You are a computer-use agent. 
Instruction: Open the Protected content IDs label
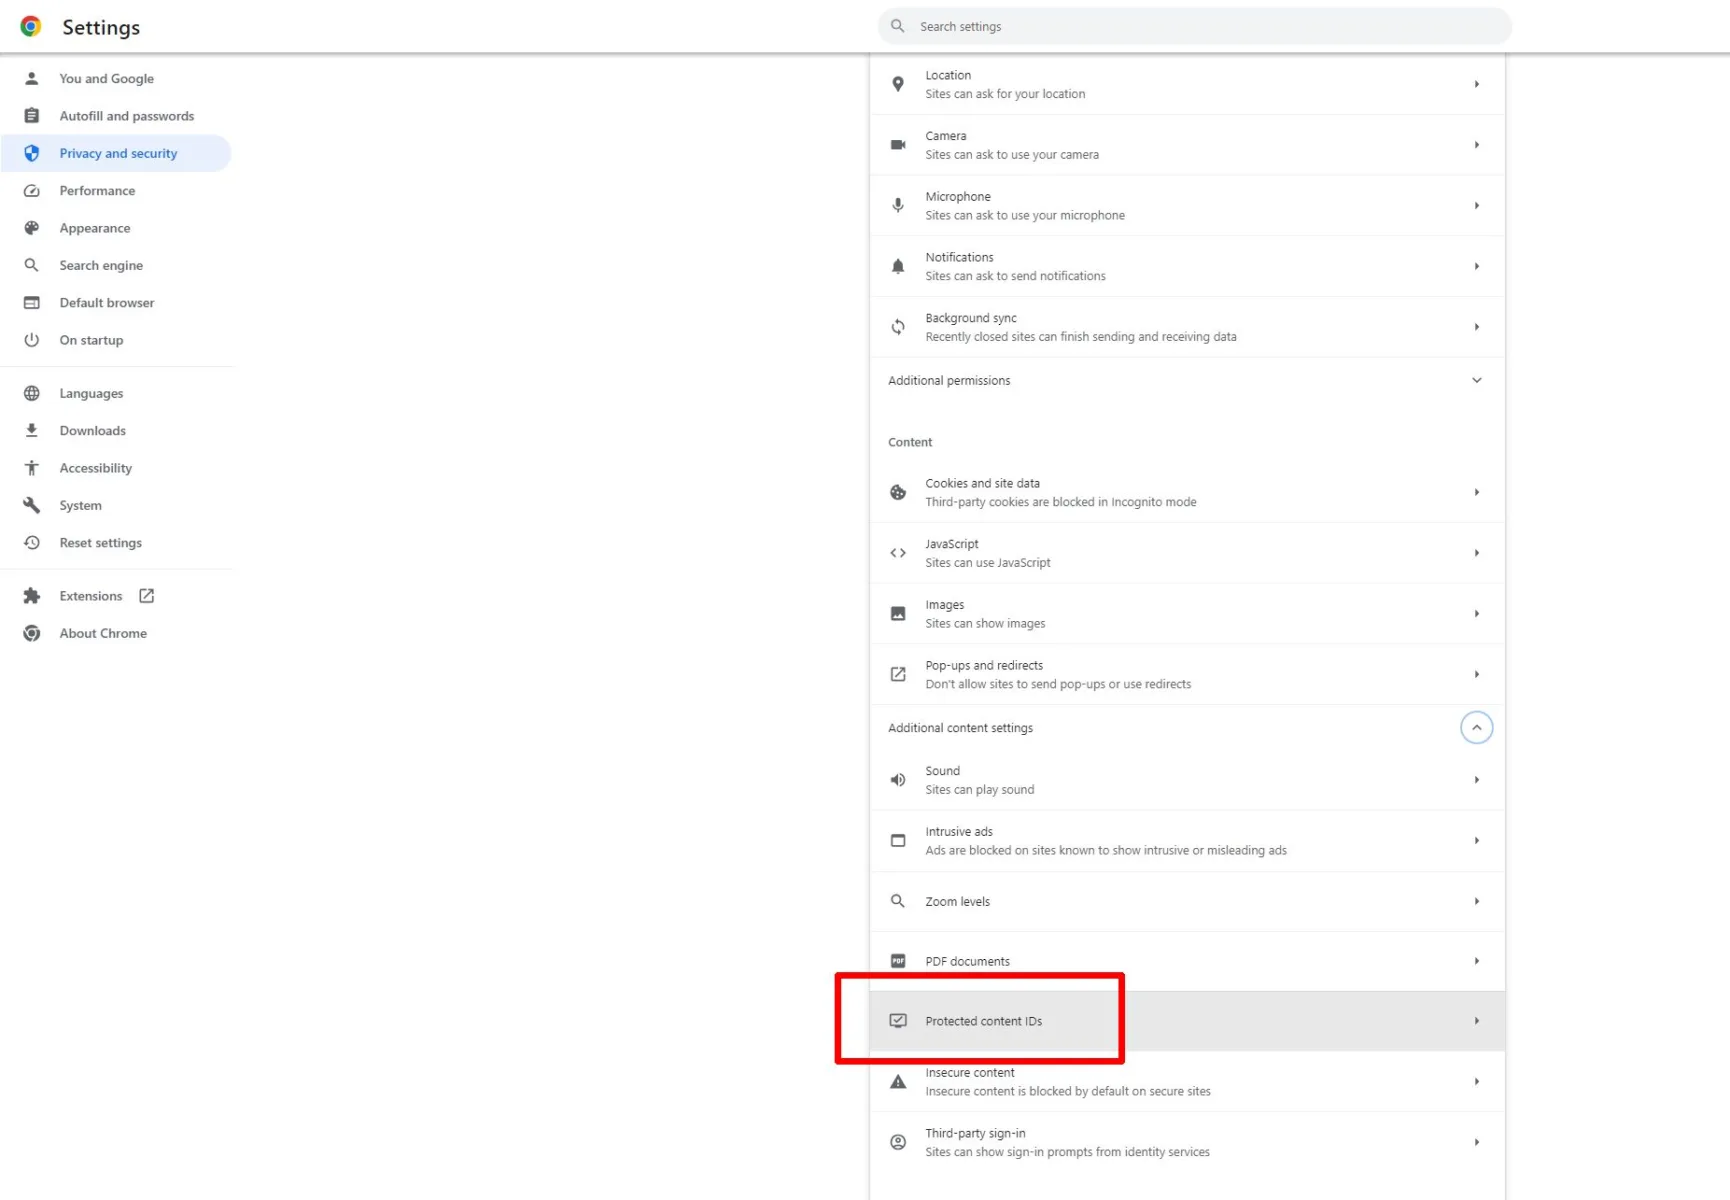click(983, 1021)
